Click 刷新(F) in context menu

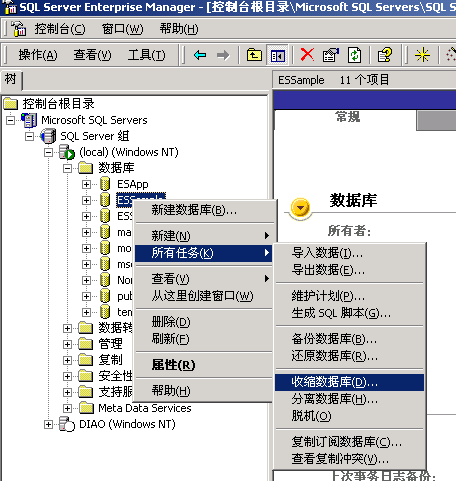[x=204, y=339]
